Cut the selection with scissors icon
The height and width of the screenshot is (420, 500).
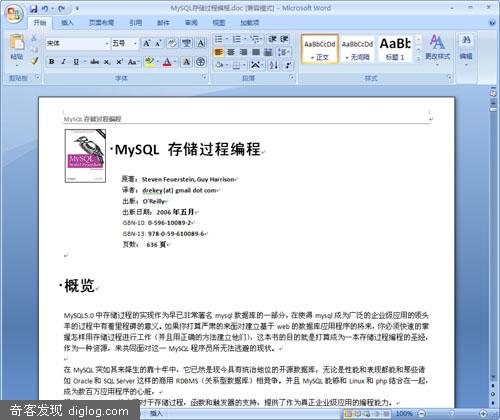click(34, 39)
